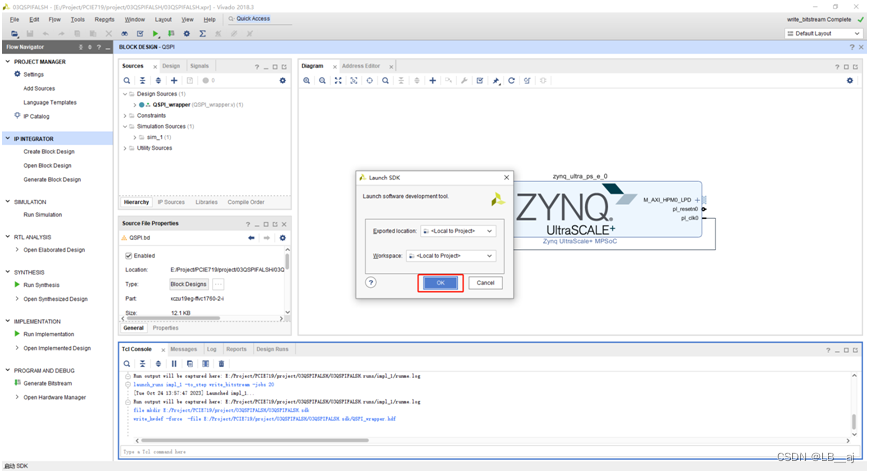Collapse the SYNTHESIS section

7,272
